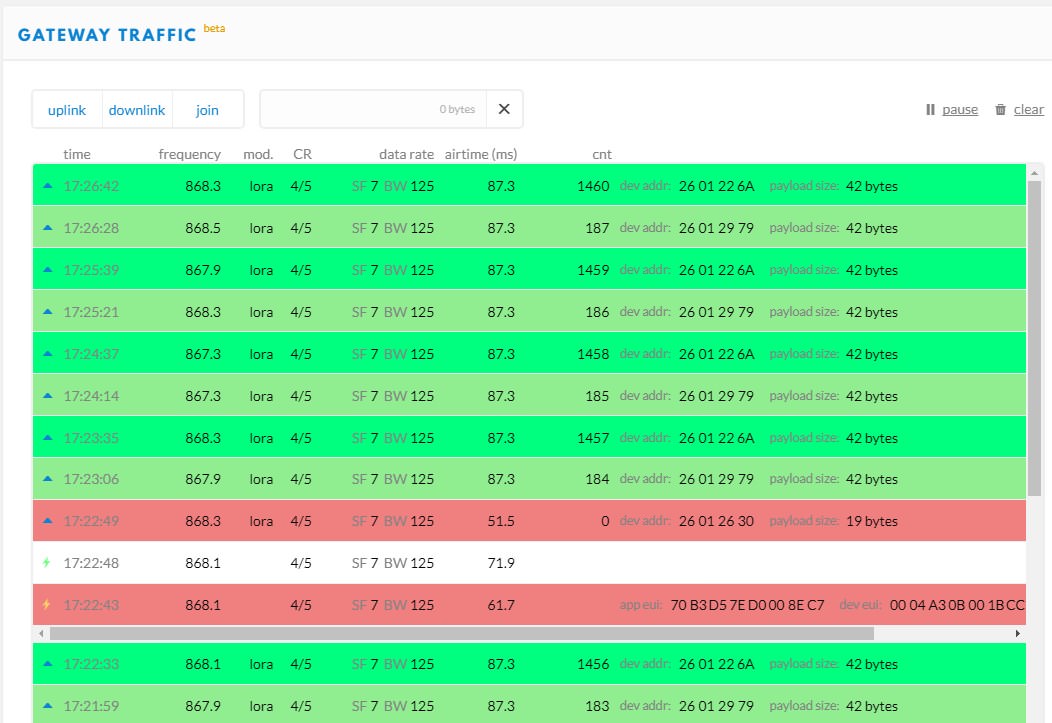Clear the payload filter with the X button
1052x723 pixels.
pyautogui.click(x=505, y=109)
